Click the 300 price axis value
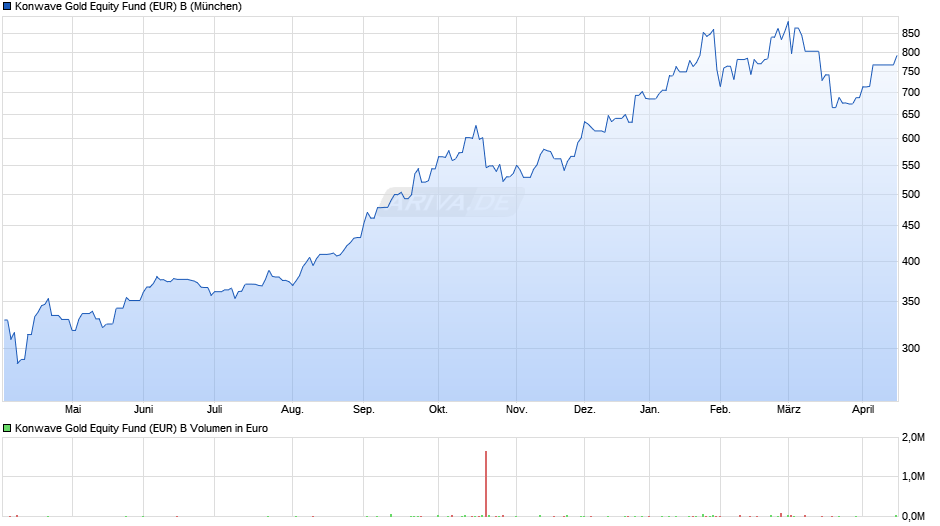This screenshot has width=940, height=526. tap(911, 348)
